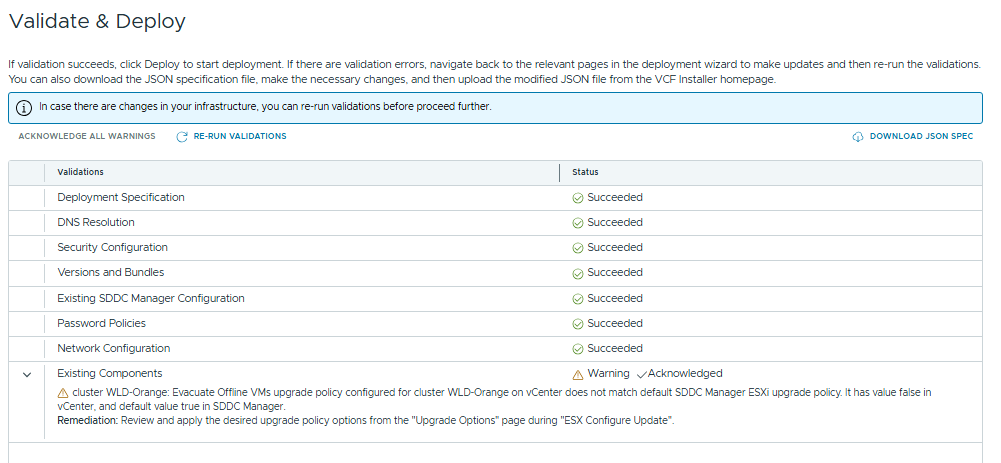Image resolution: width=1001 pixels, height=463 pixels.
Task: Click the Acknowledged checkmark icon
Action: coord(641,374)
